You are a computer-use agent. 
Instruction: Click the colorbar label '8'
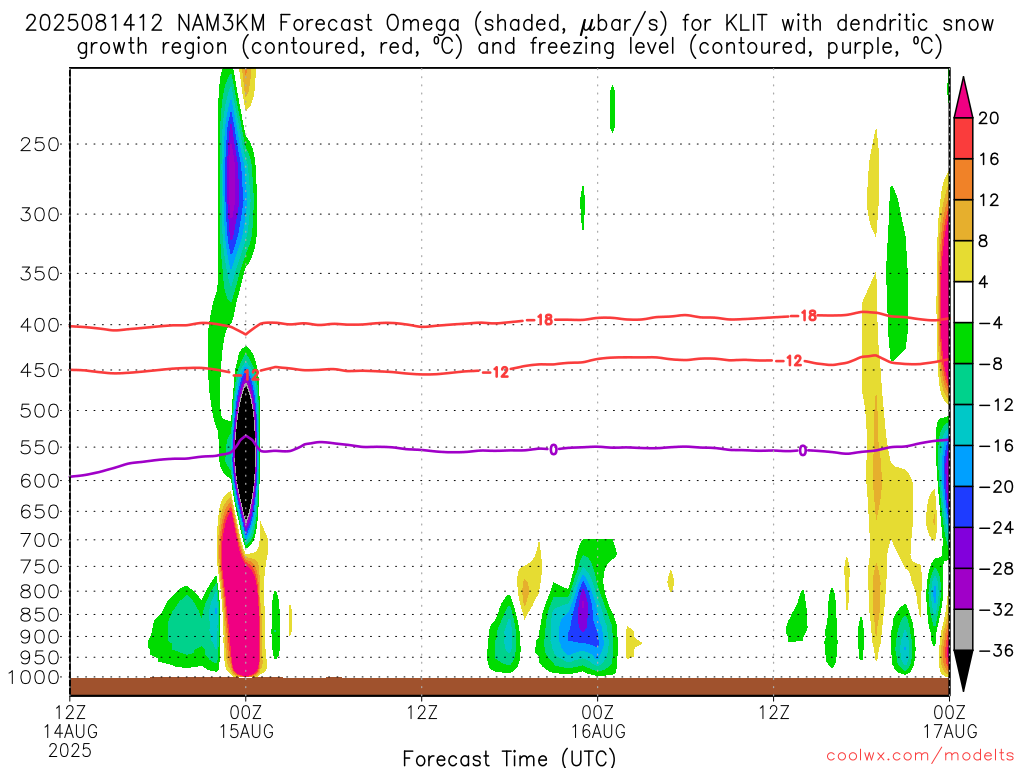[x=983, y=241]
